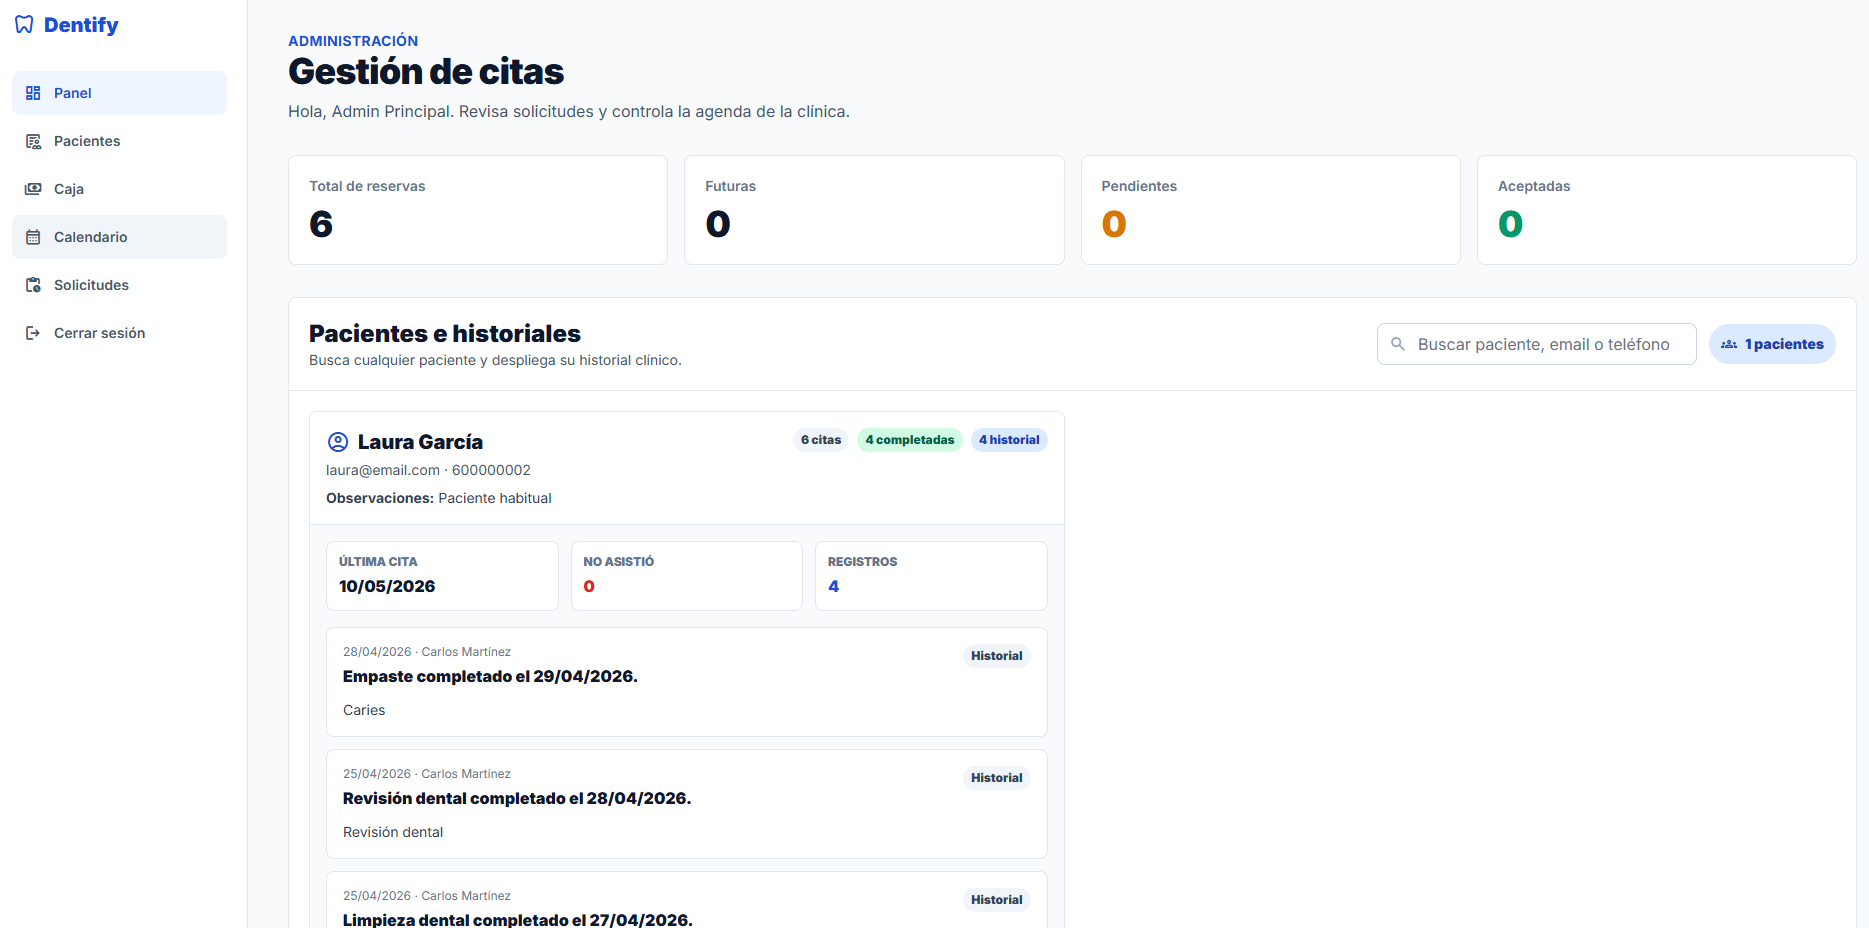Click Historial tag on Revisión dental entry
The width and height of the screenshot is (1869, 928).
997,778
